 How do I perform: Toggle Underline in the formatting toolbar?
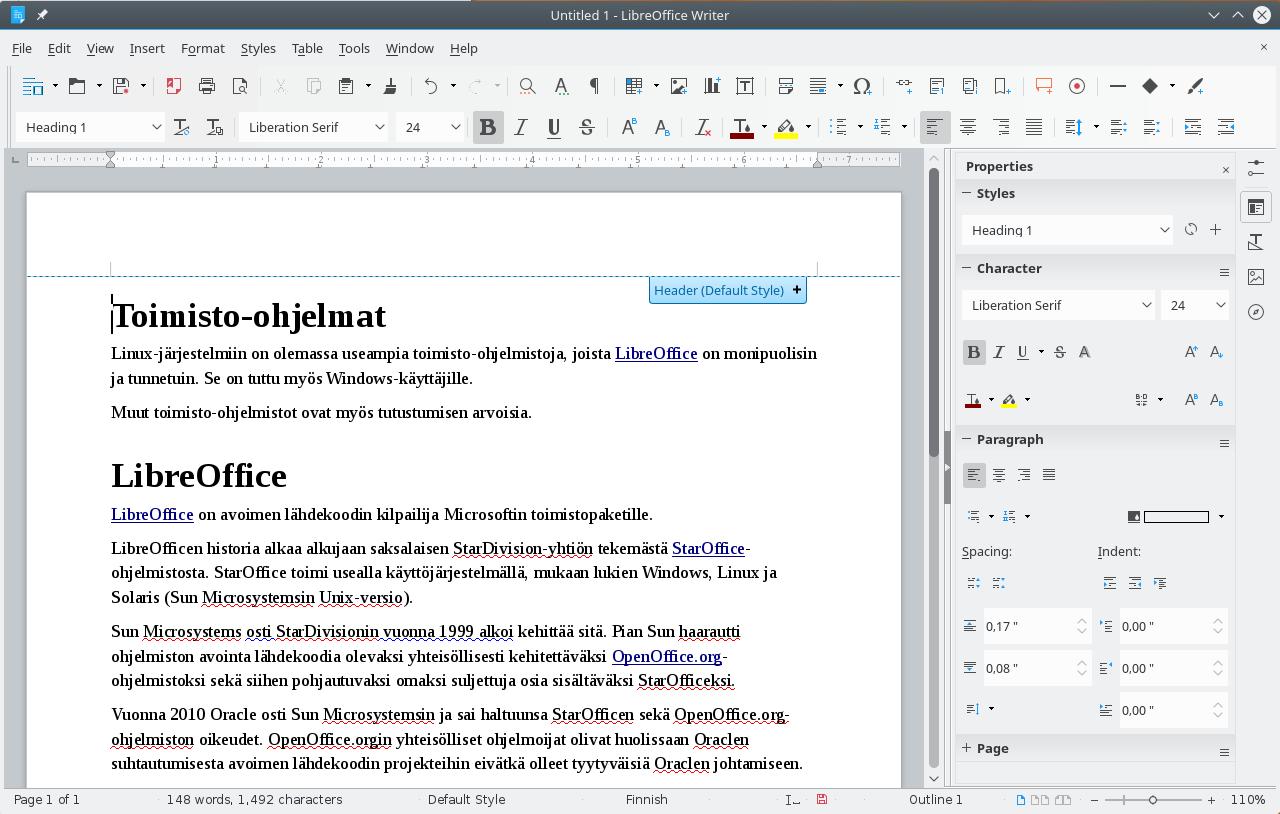click(x=553, y=127)
